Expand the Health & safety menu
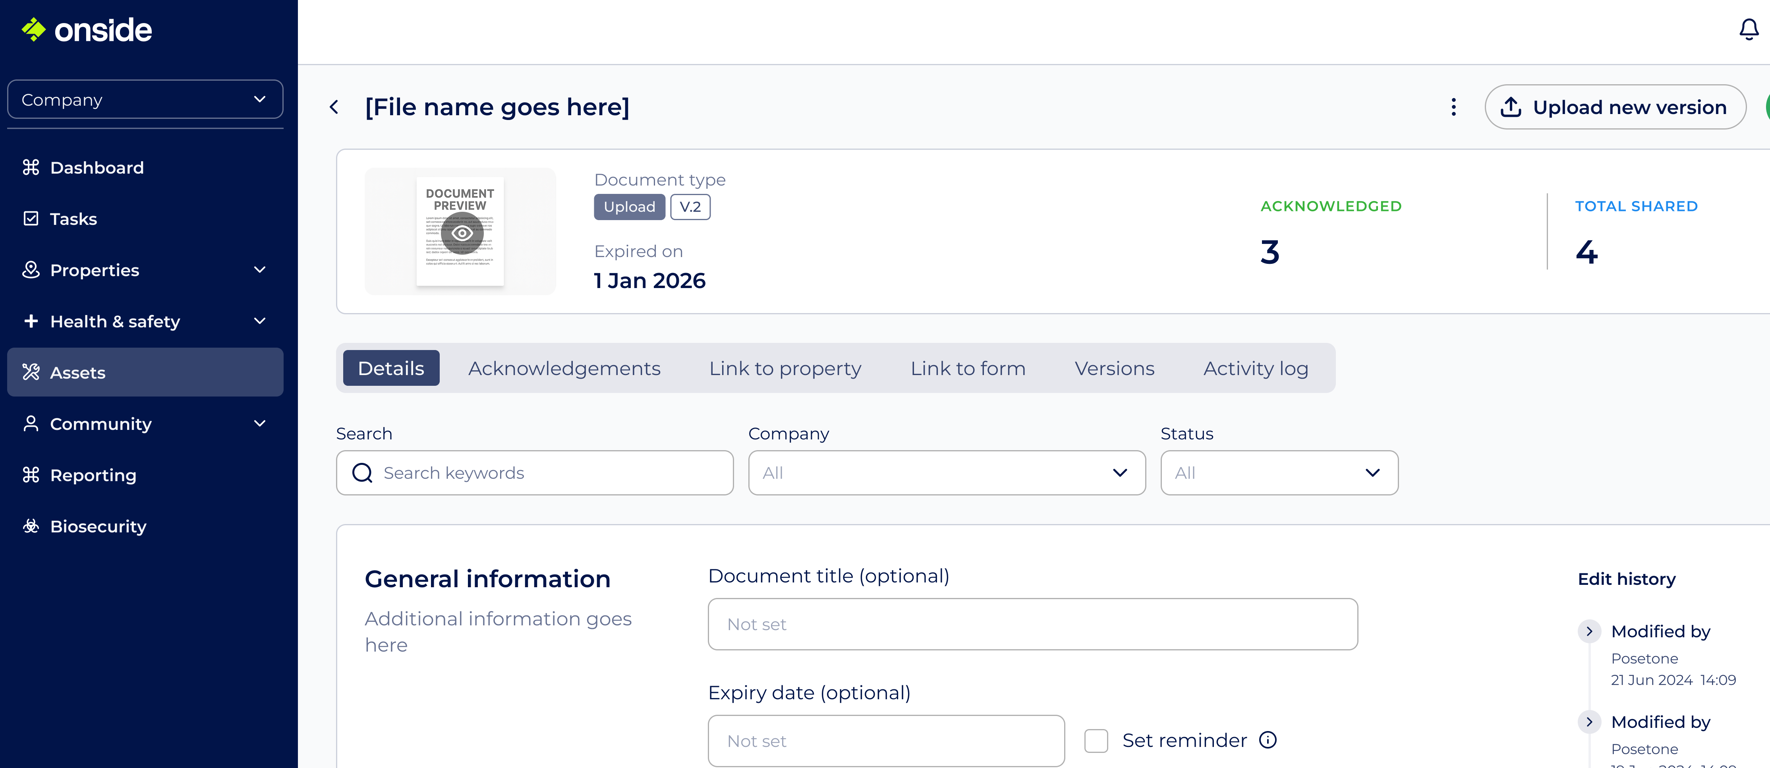This screenshot has height=768, width=1770. coord(145,322)
